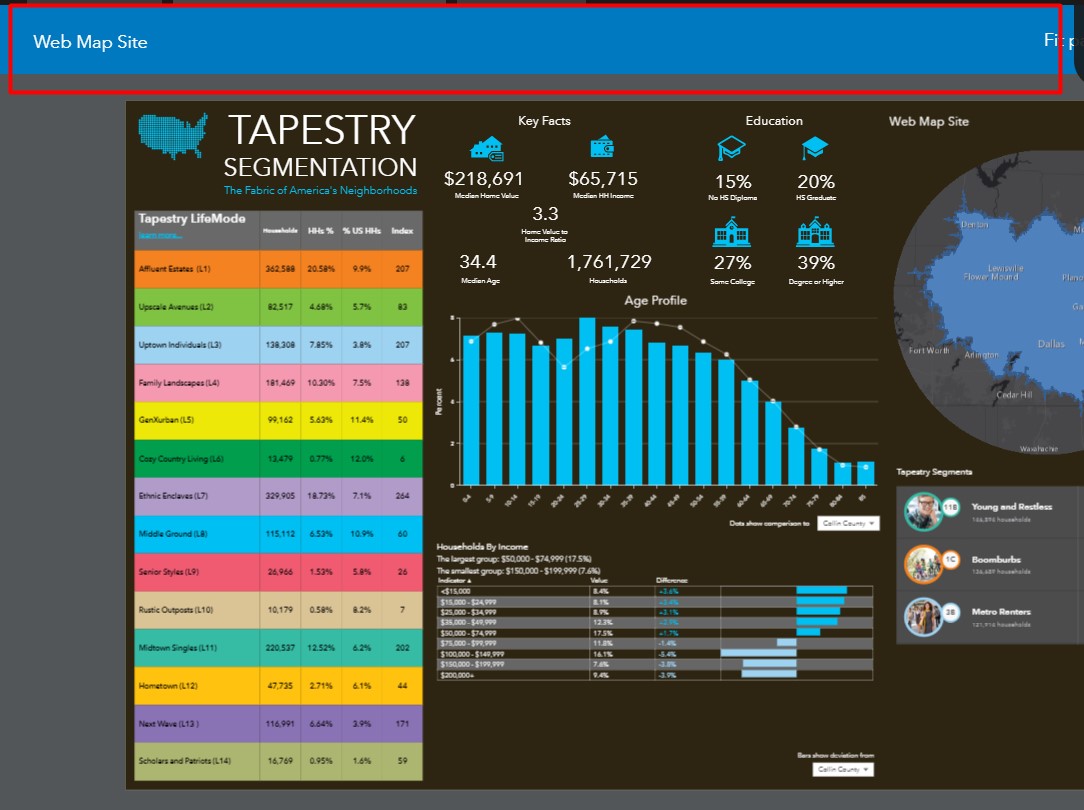Image resolution: width=1084 pixels, height=810 pixels.
Task: Click the '$75,000 - $99,999' income row
Action: click(655, 643)
